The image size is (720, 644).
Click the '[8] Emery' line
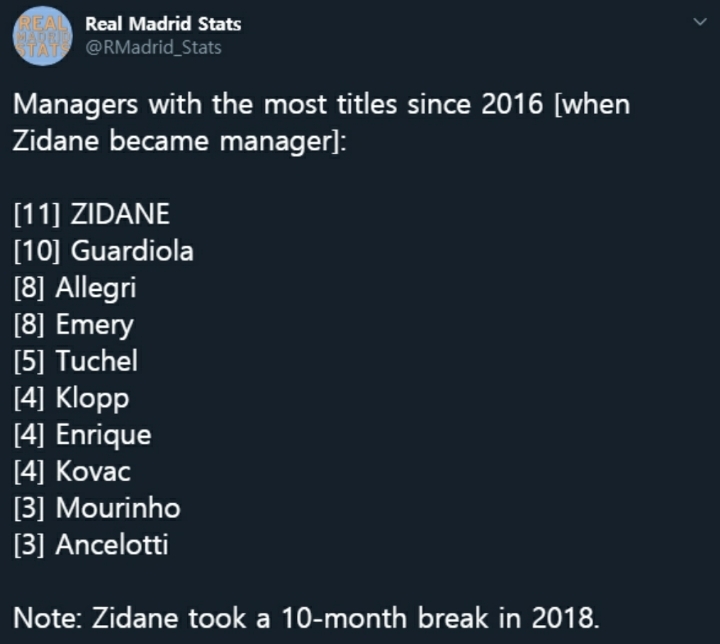[73, 325]
